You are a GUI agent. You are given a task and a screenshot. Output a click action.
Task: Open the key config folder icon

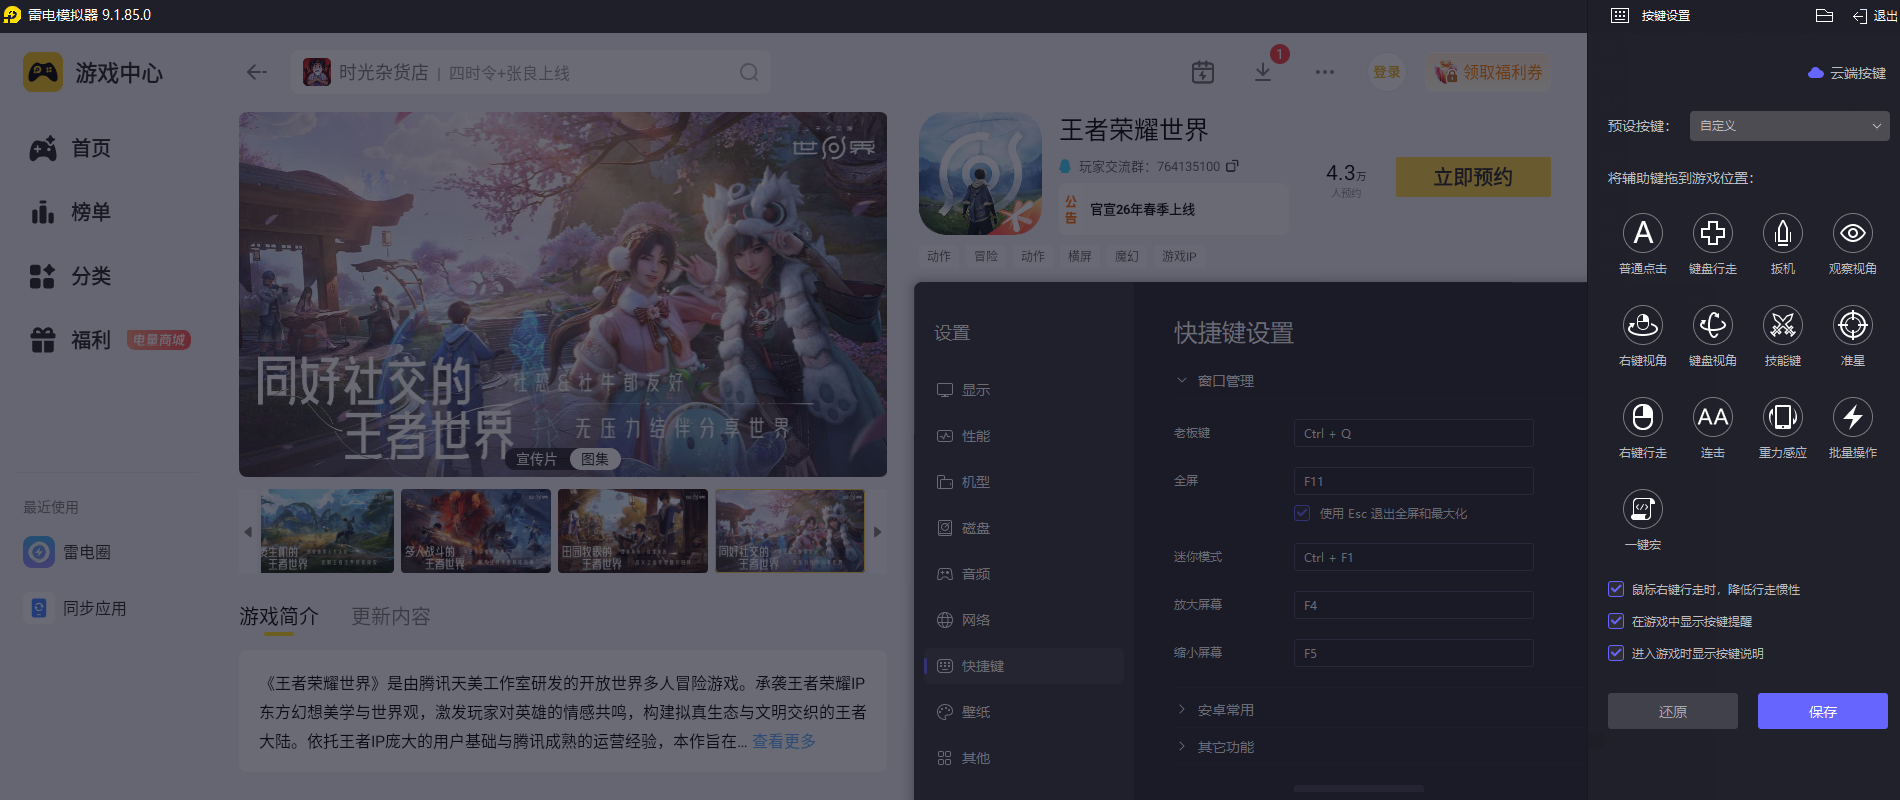coord(1824,16)
